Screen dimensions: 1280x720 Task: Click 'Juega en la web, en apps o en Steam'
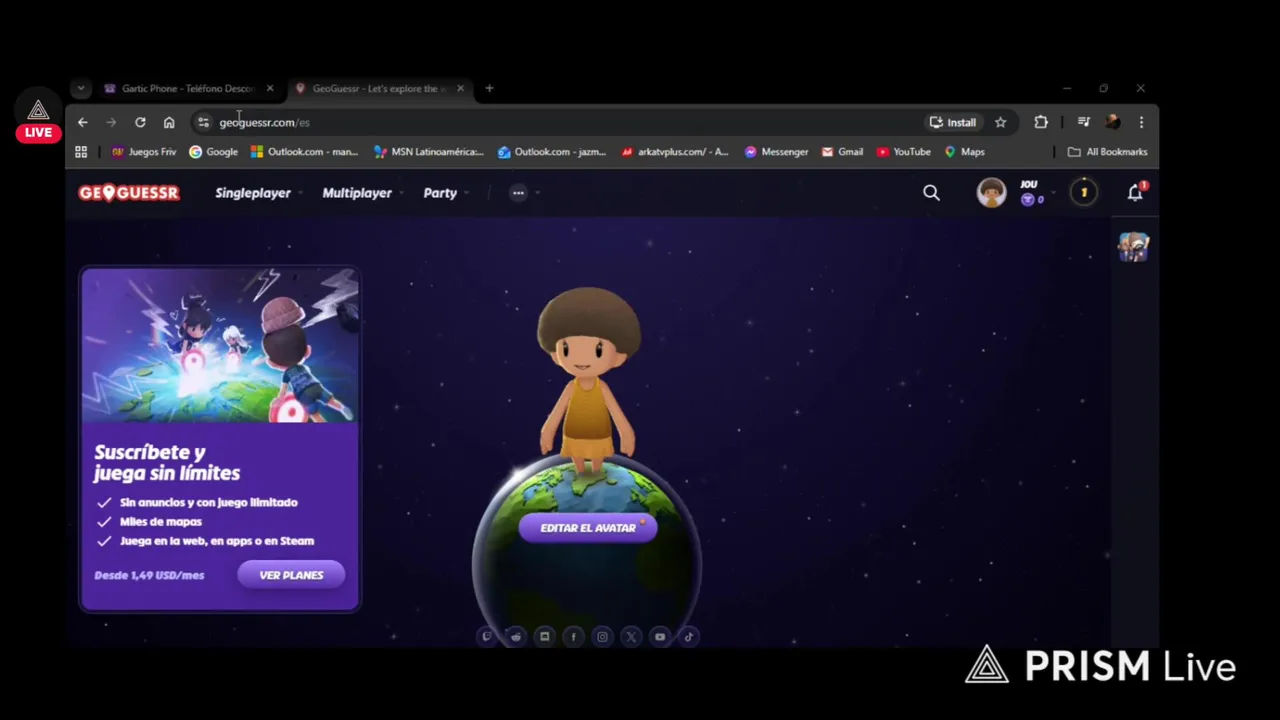pos(216,541)
